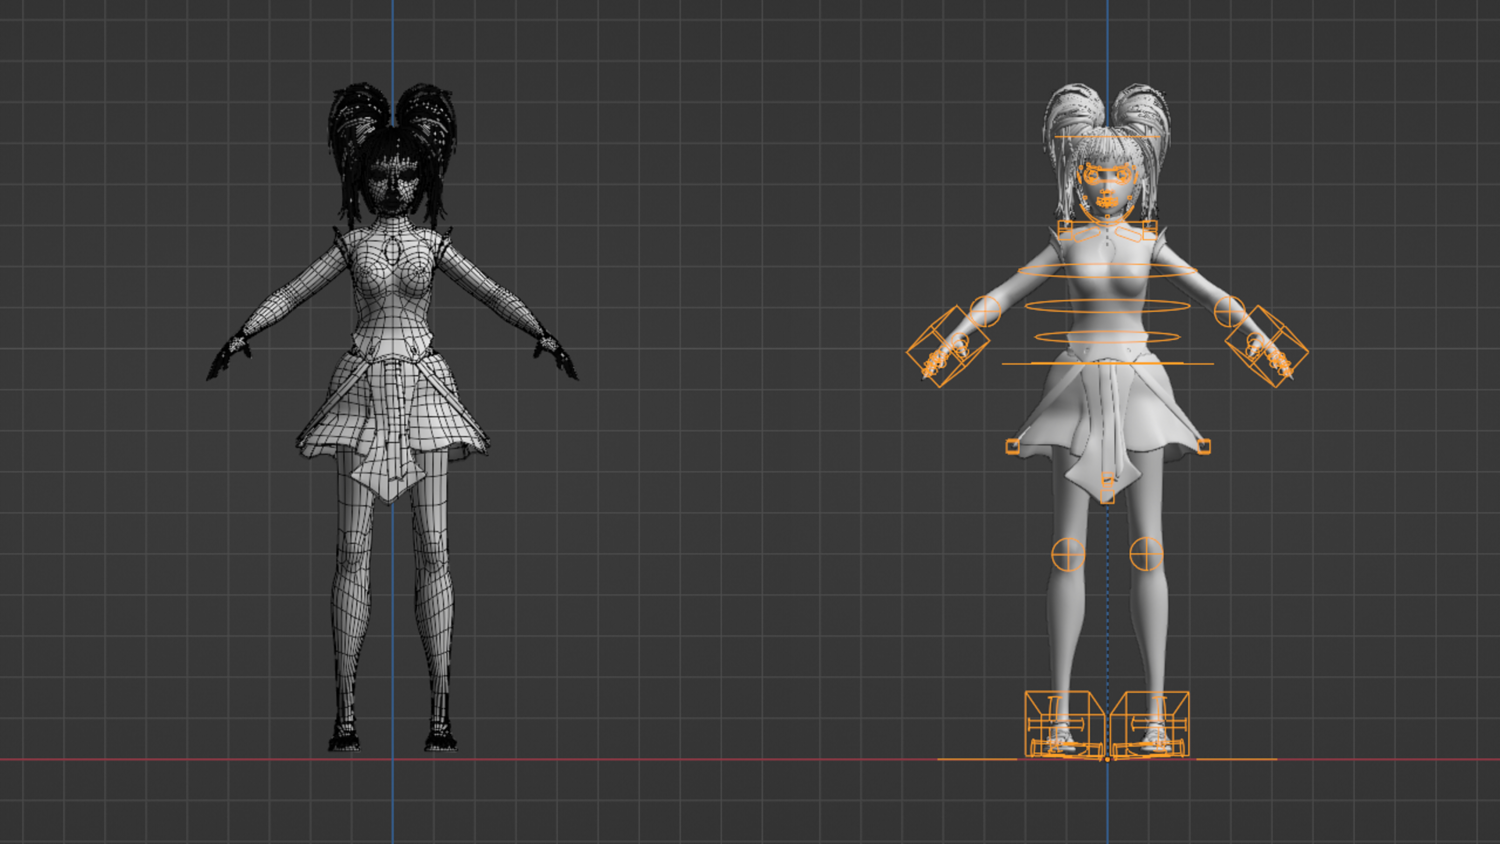Select the orange hand box control on screen-left
Screen dimensions: 1500x844
click(947, 347)
